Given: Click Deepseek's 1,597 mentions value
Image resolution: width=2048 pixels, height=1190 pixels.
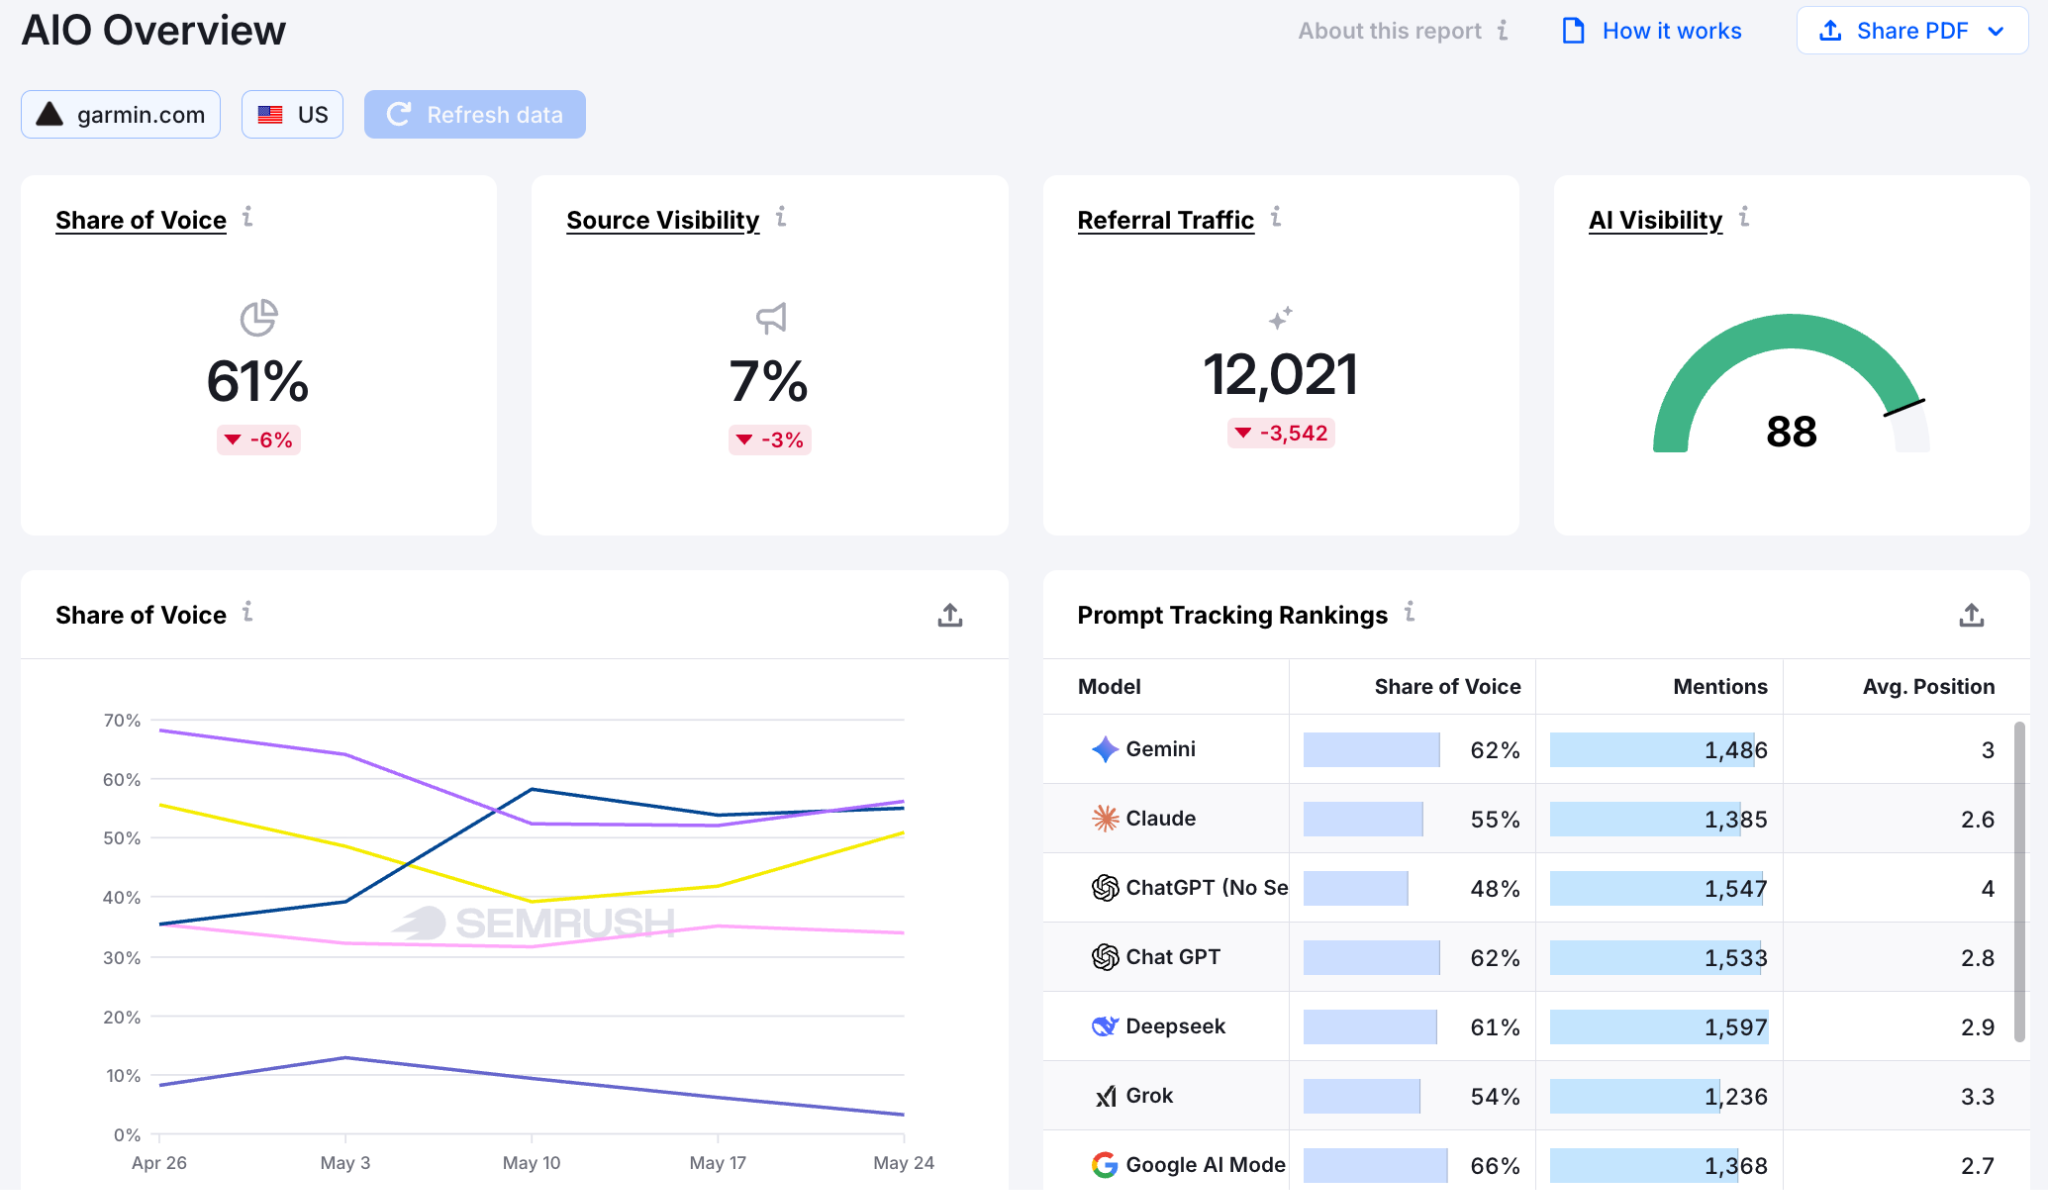Looking at the screenshot, I should tap(1735, 1027).
